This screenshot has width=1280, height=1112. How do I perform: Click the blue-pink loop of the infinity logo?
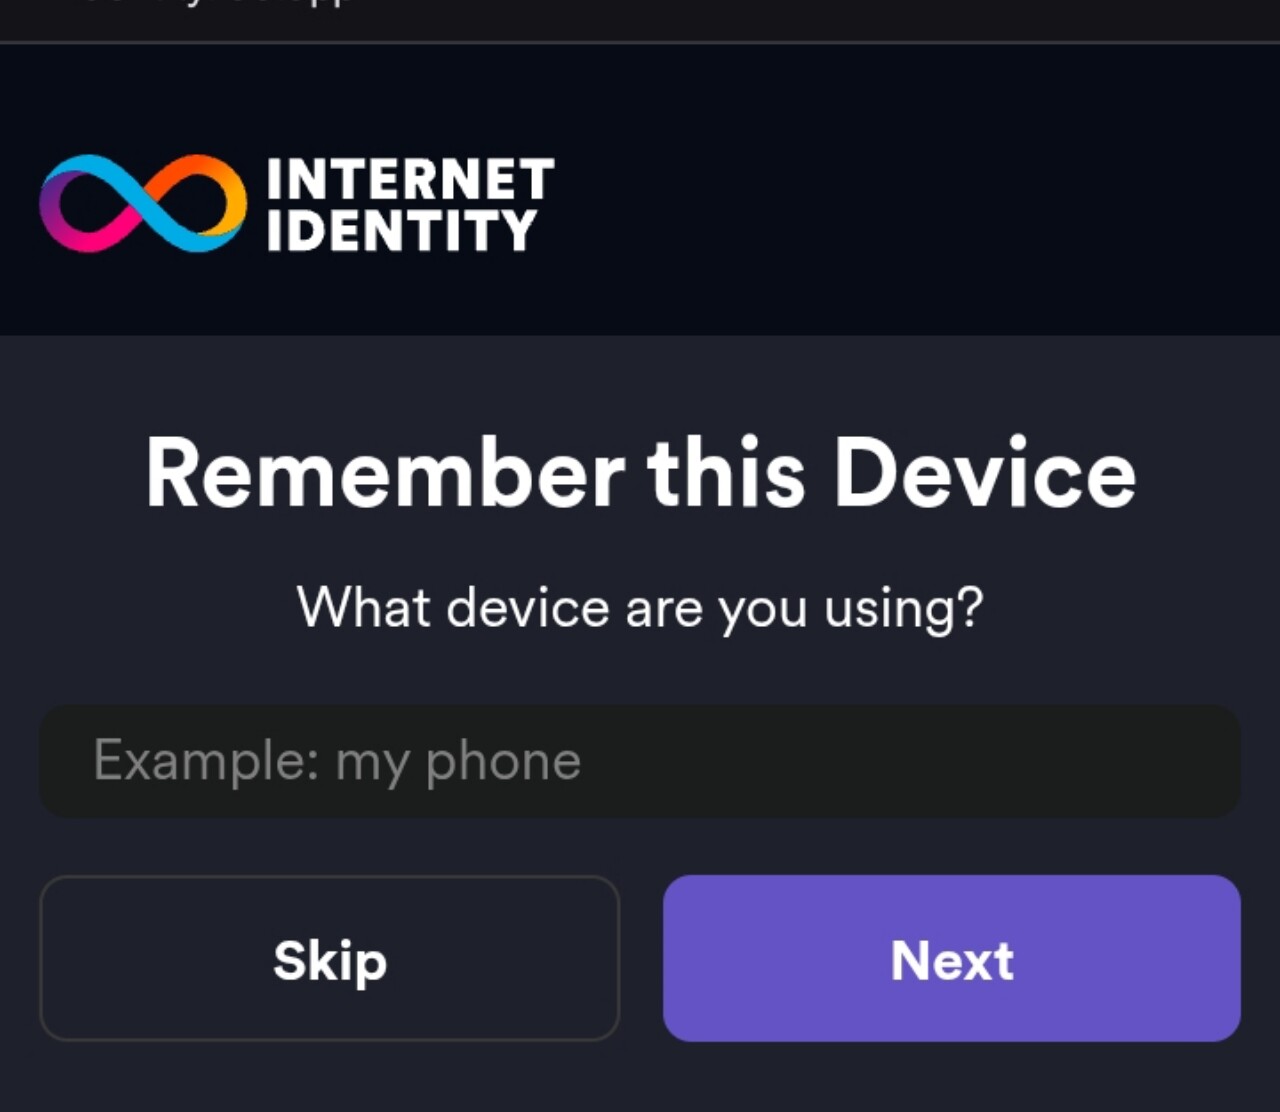(x=89, y=204)
